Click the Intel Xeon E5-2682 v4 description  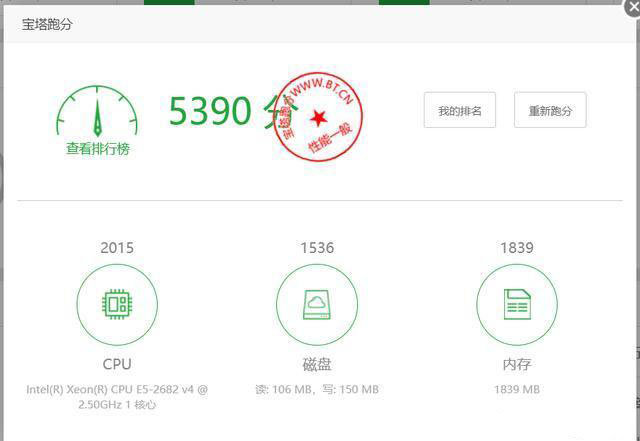(117, 397)
